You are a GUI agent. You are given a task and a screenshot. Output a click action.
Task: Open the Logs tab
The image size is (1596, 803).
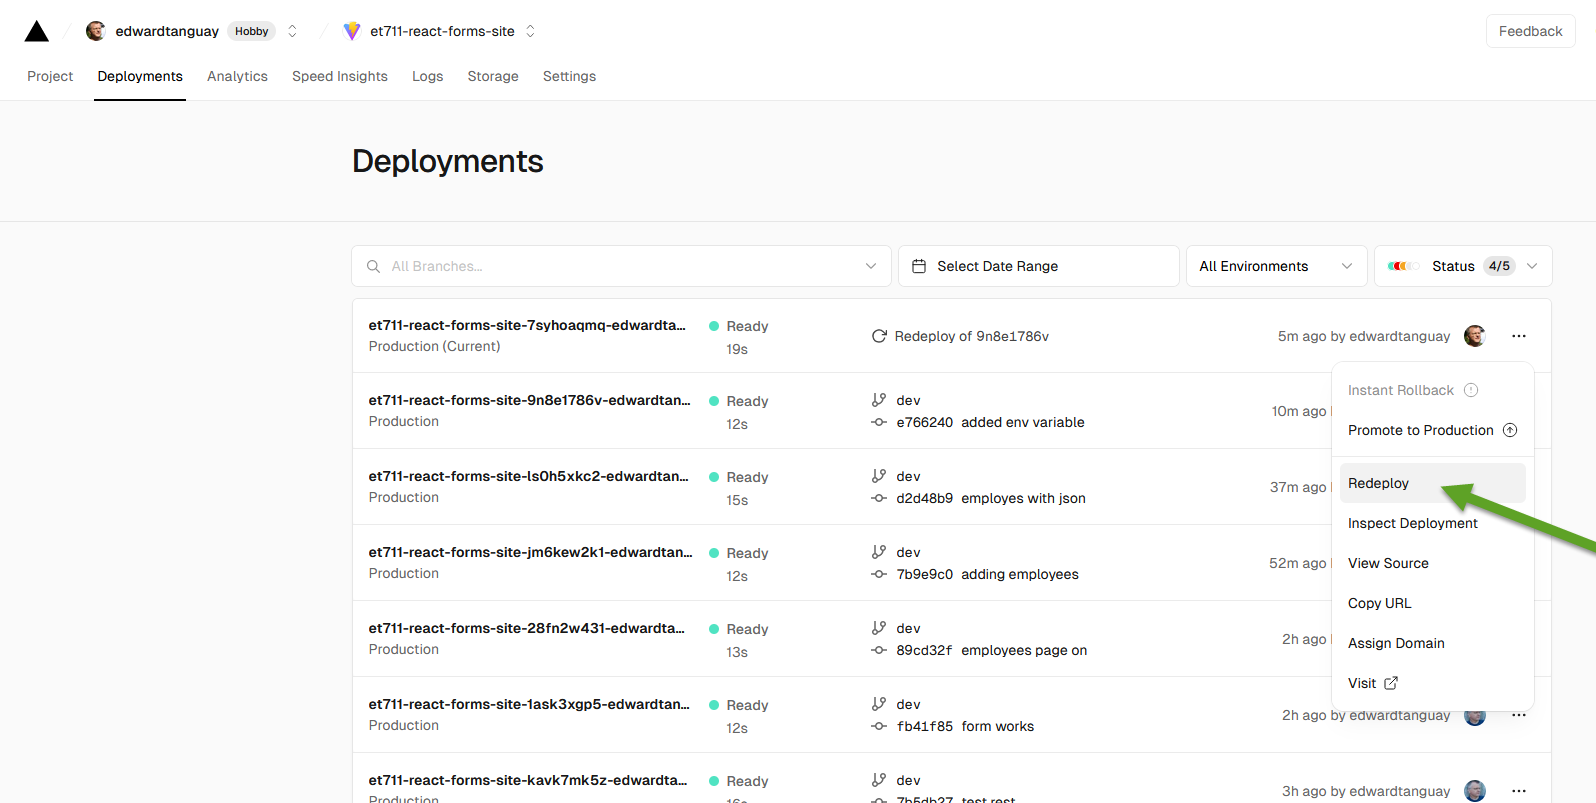point(427,76)
